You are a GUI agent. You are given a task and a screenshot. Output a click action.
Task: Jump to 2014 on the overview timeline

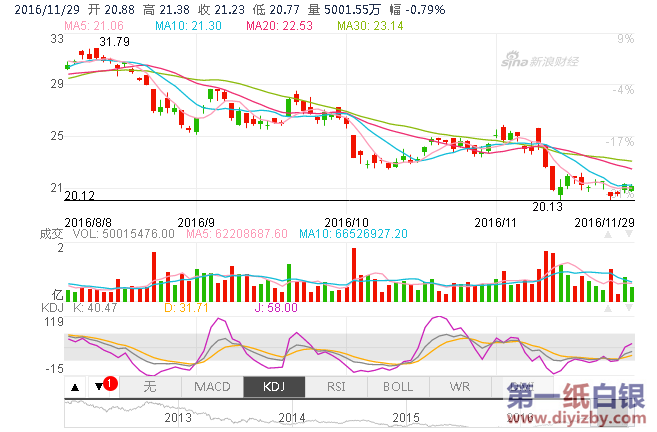pyautogui.click(x=292, y=417)
